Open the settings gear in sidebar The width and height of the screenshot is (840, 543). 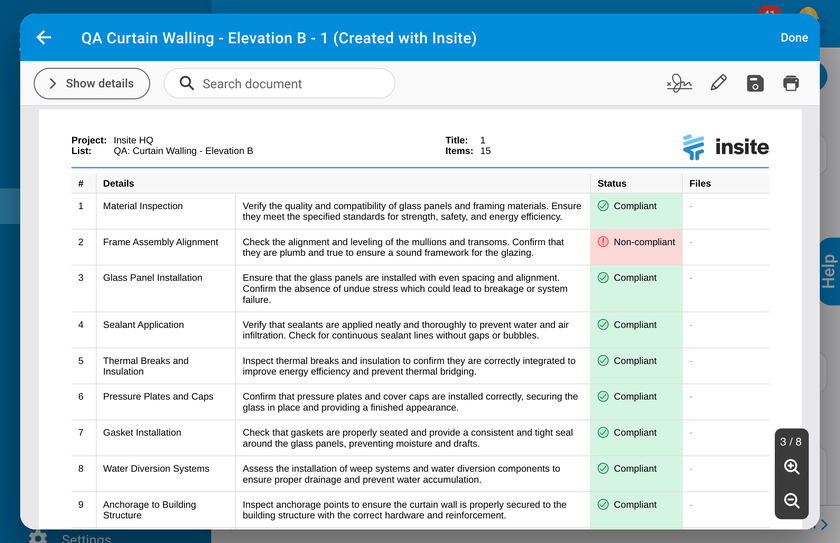(x=38, y=537)
